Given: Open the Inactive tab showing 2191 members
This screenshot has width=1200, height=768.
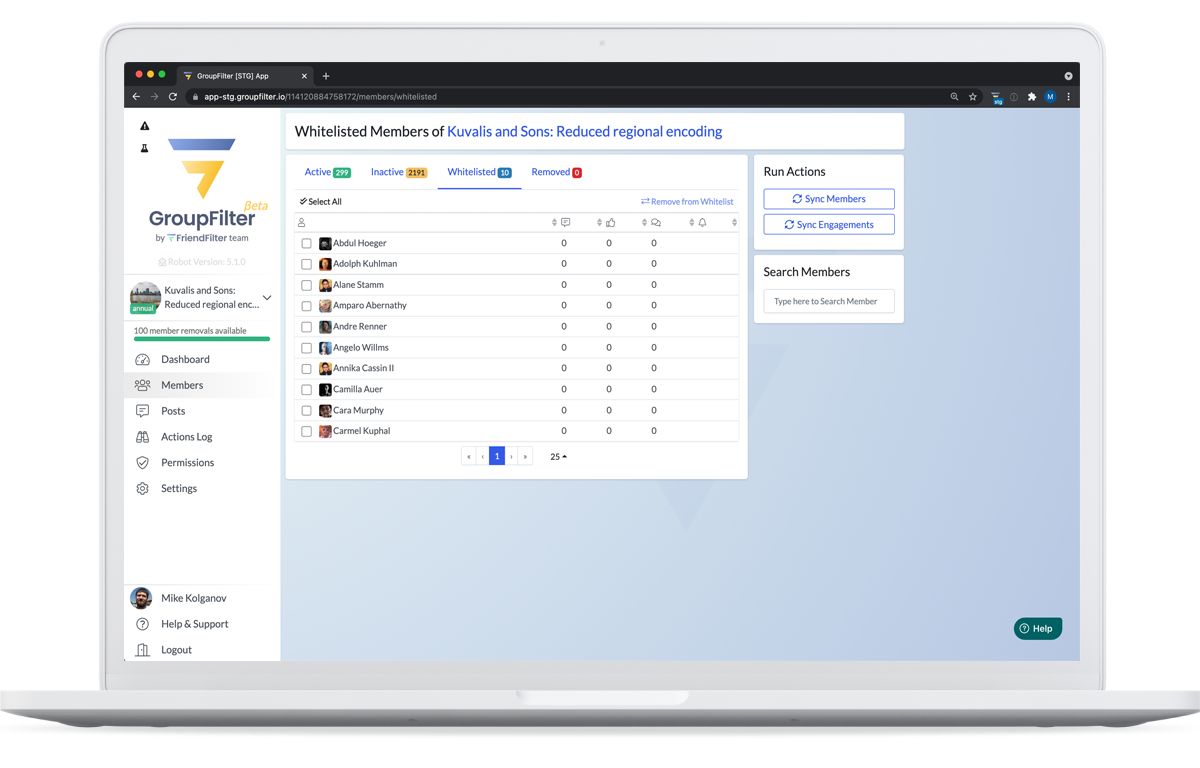Looking at the screenshot, I should (398, 172).
